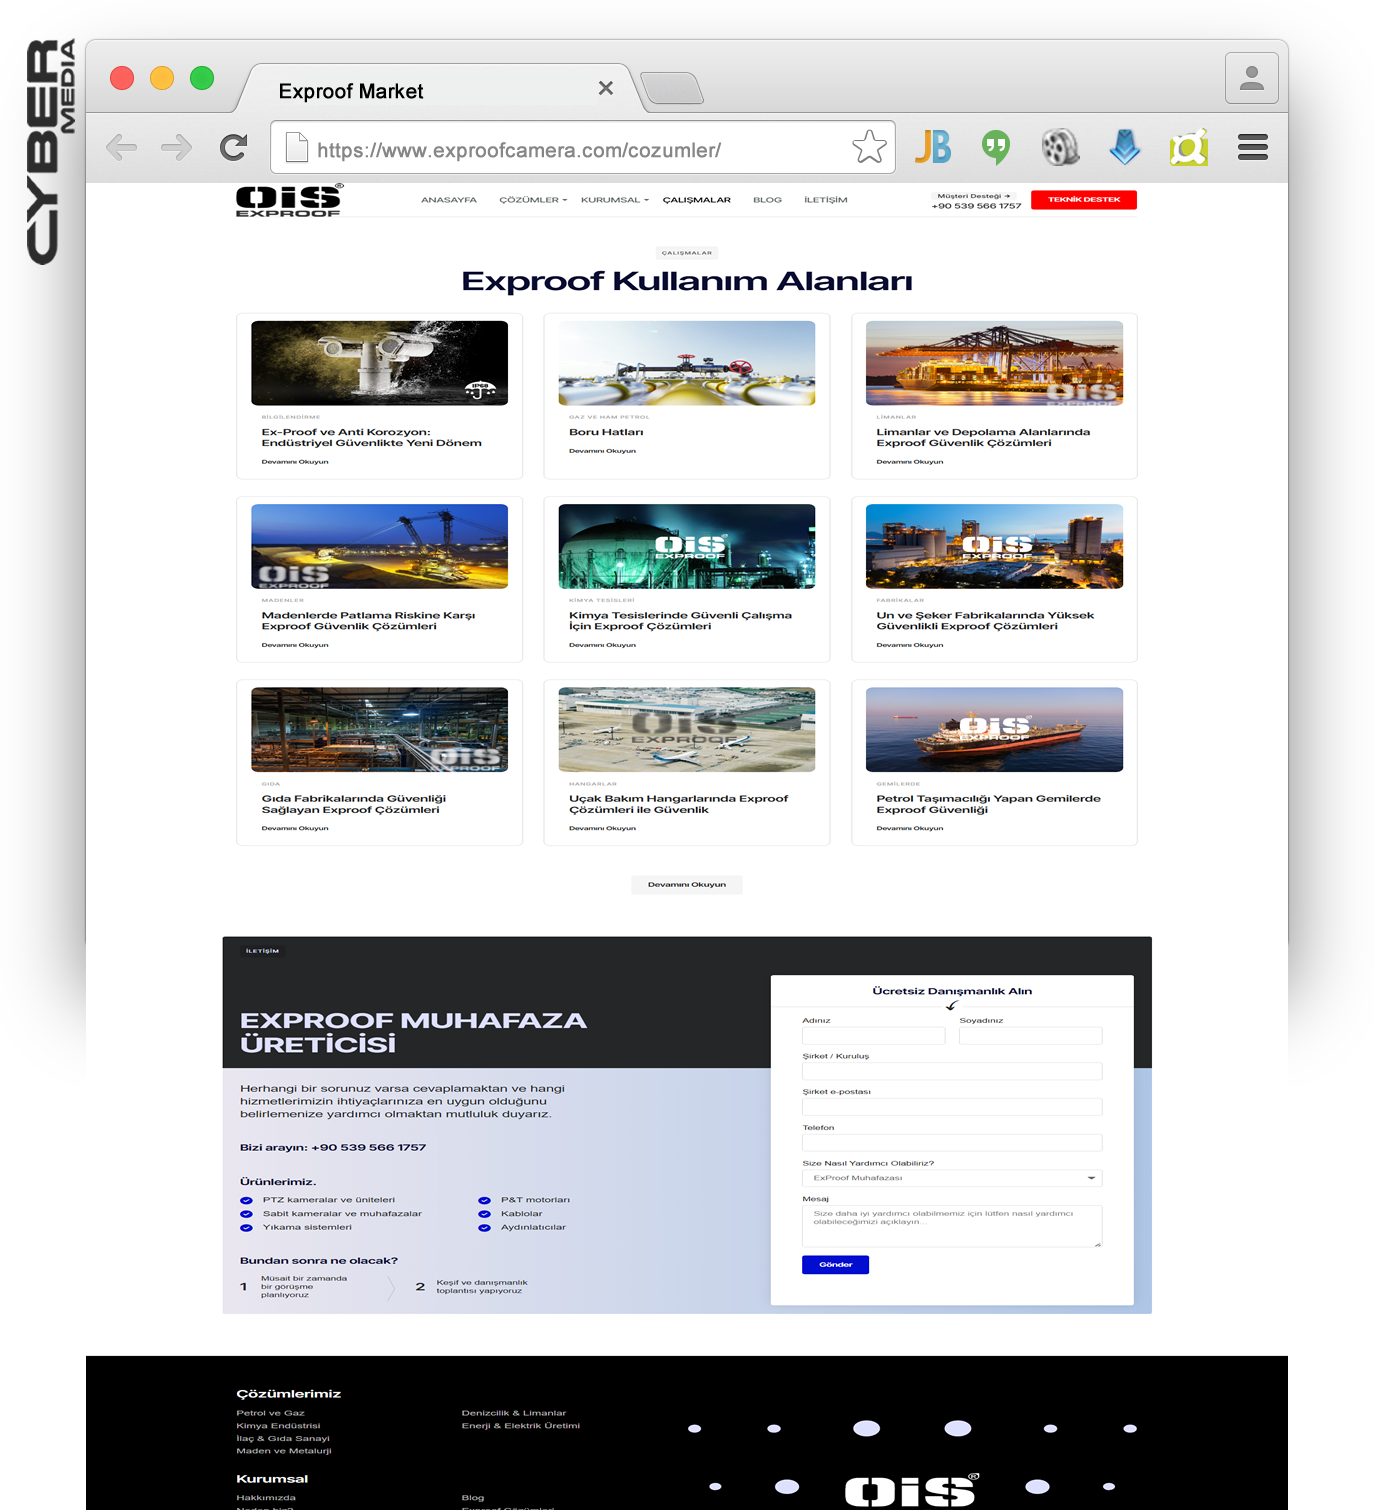Image resolution: width=1375 pixels, height=1510 pixels.
Task: Click the Şirket e-postası input field
Action: [x=951, y=1107]
